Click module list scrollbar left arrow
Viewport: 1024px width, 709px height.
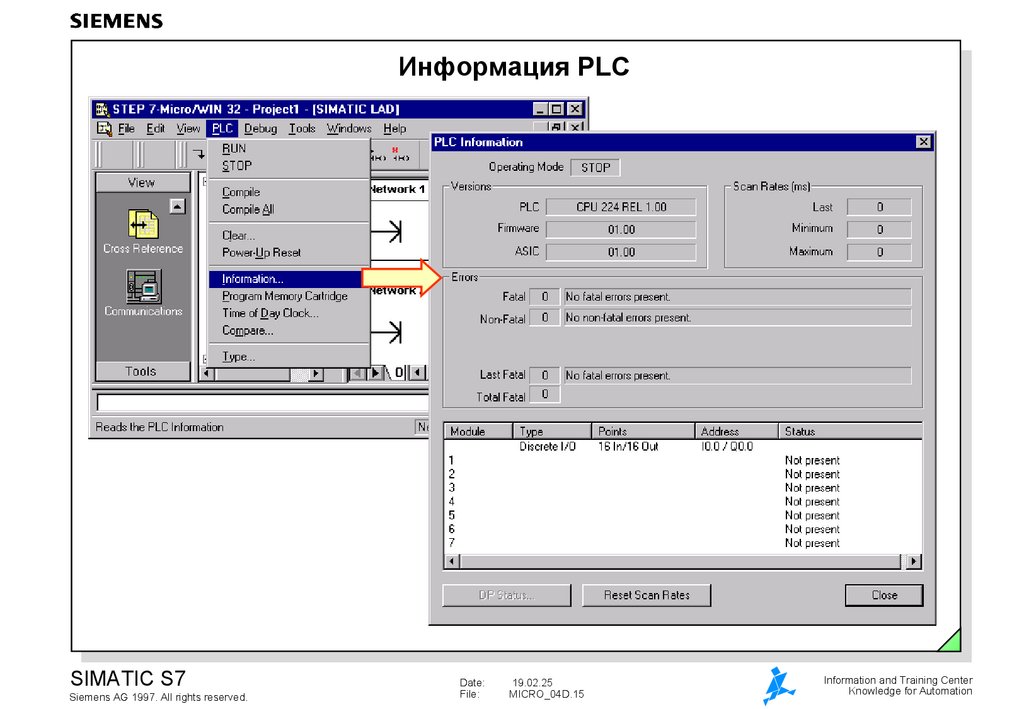[x=452, y=561]
